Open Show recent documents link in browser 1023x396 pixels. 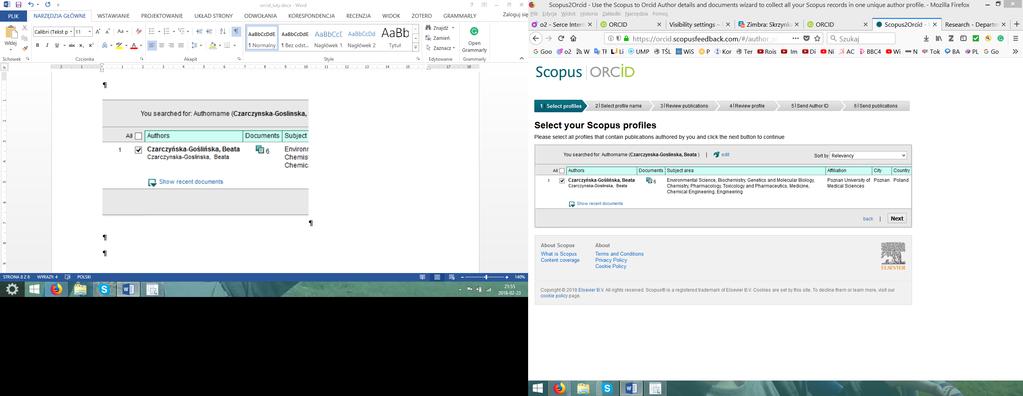(x=599, y=204)
